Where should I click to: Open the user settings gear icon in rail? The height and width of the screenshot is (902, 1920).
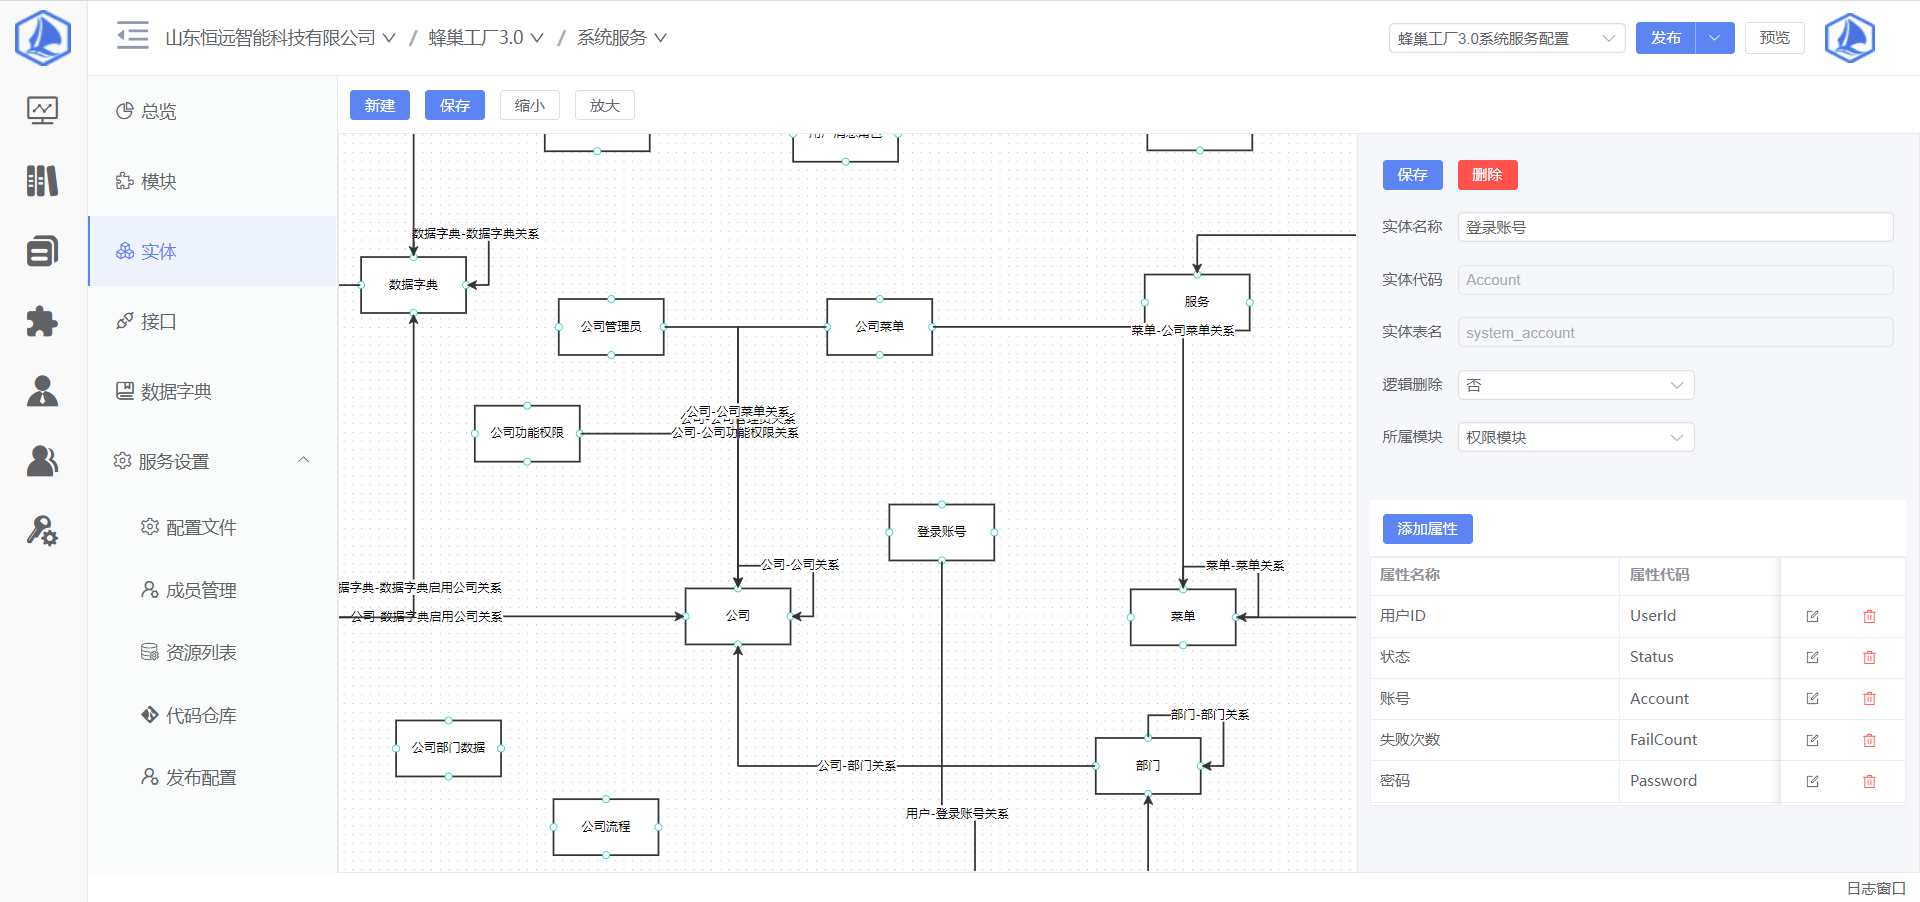[x=42, y=530]
